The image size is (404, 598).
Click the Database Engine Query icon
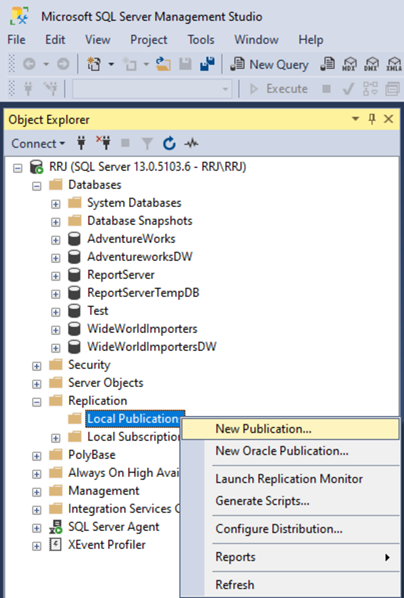(327, 64)
